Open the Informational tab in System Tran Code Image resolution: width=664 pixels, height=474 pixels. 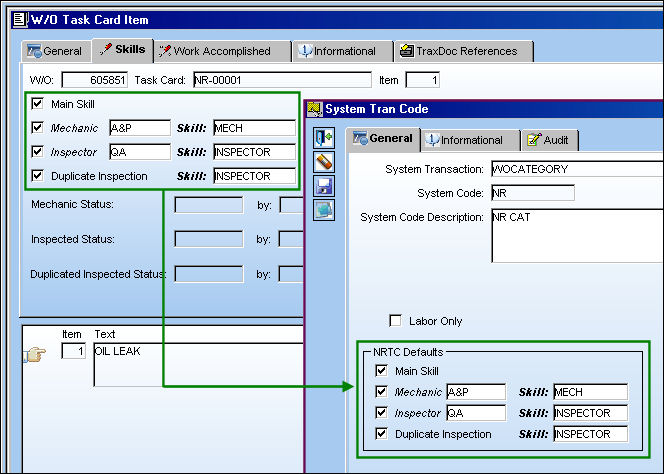470,140
